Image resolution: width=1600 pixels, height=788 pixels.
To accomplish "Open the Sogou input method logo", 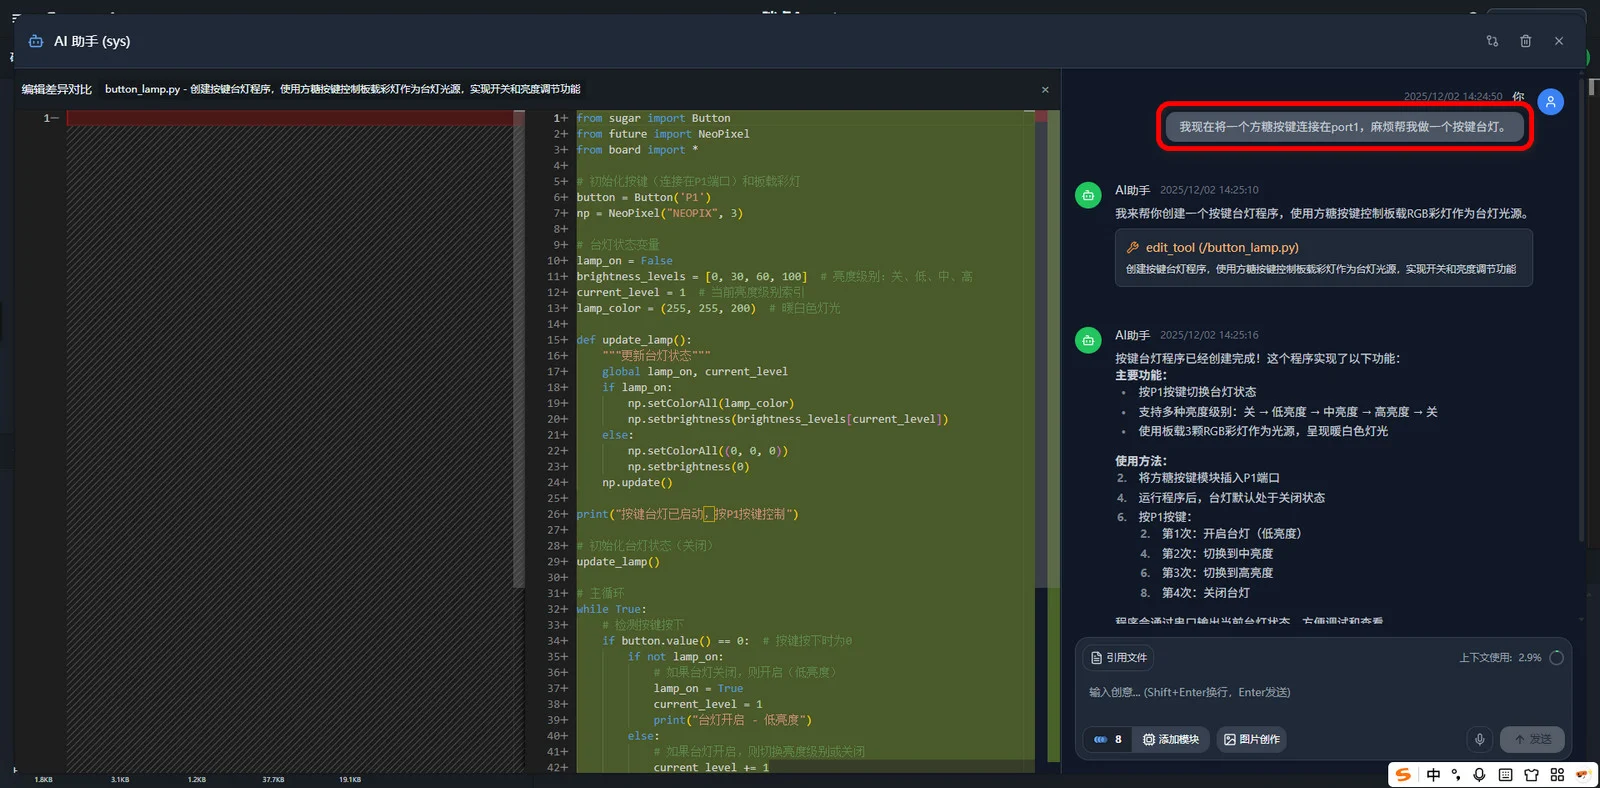I will click(1404, 775).
